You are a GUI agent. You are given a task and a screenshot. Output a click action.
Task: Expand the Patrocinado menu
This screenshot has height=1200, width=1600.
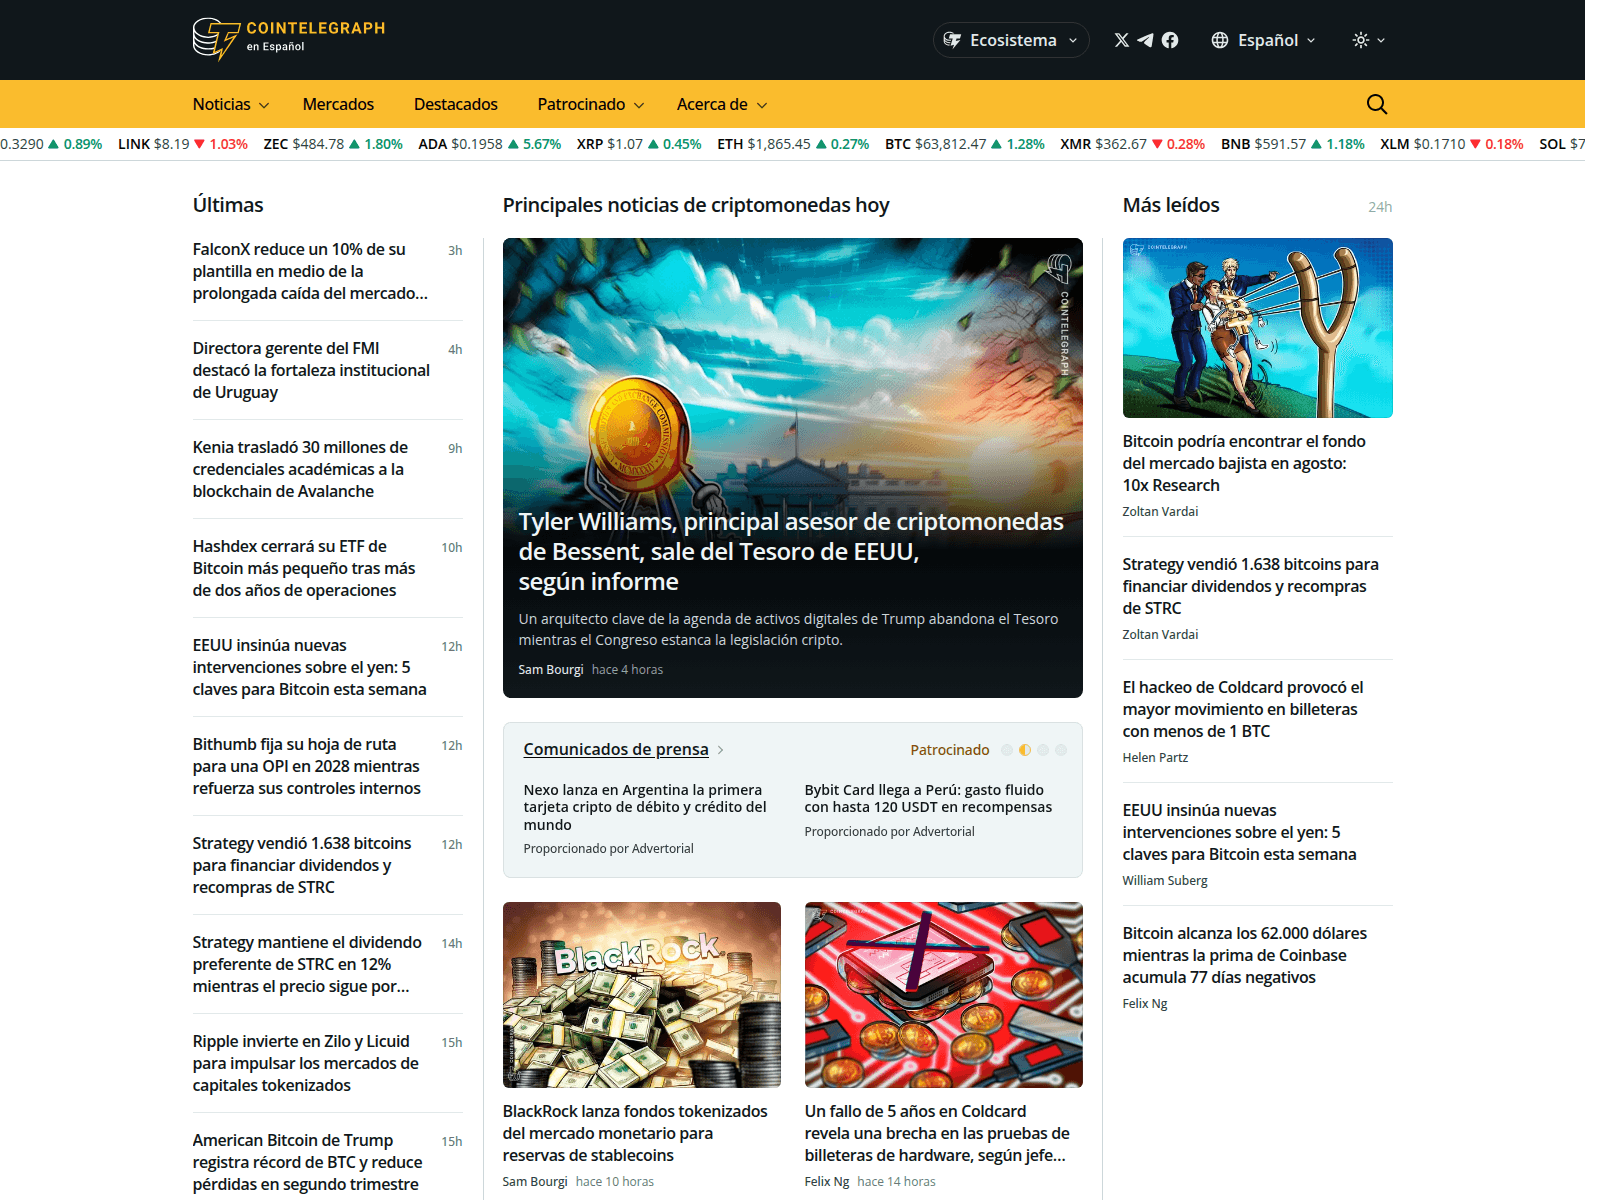tap(591, 104)
